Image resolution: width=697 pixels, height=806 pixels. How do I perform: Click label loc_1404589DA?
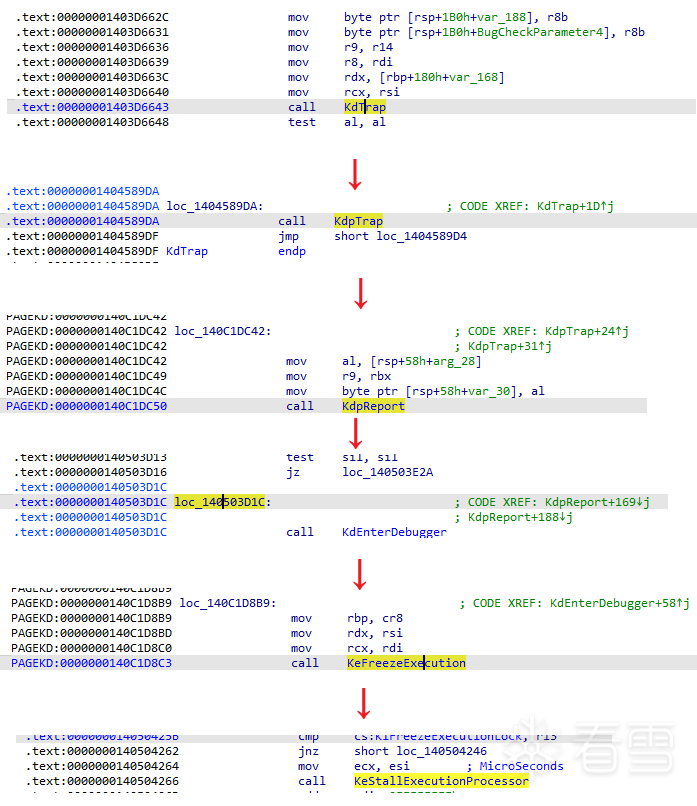(x=214, y=206)
